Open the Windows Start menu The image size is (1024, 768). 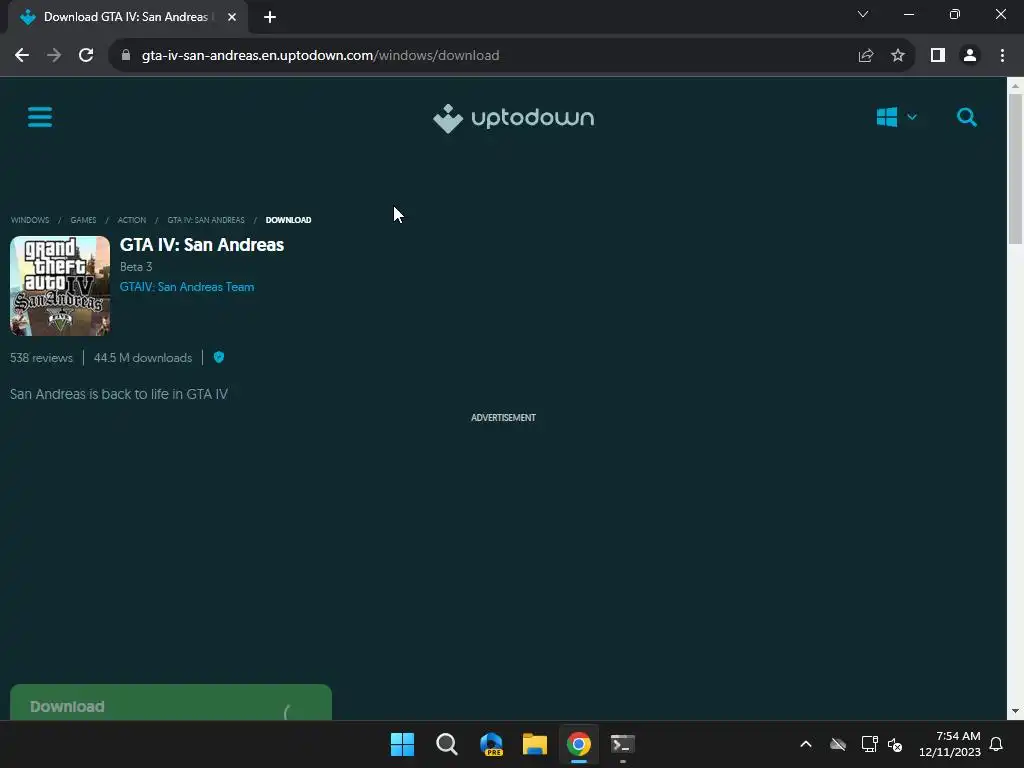402,744
